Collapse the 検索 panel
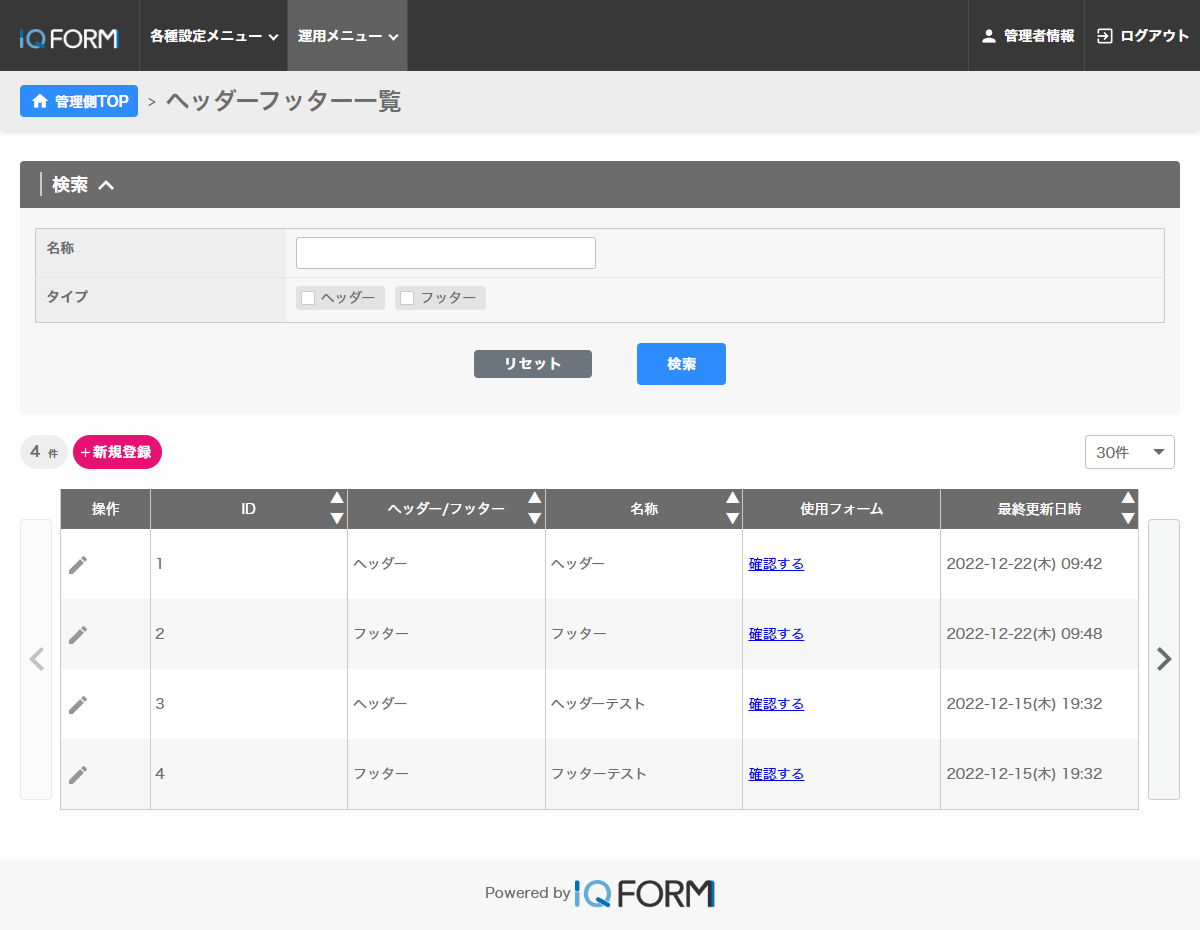Image resolution: width=1200 pixels, height=930 pixels. point(106,185)
